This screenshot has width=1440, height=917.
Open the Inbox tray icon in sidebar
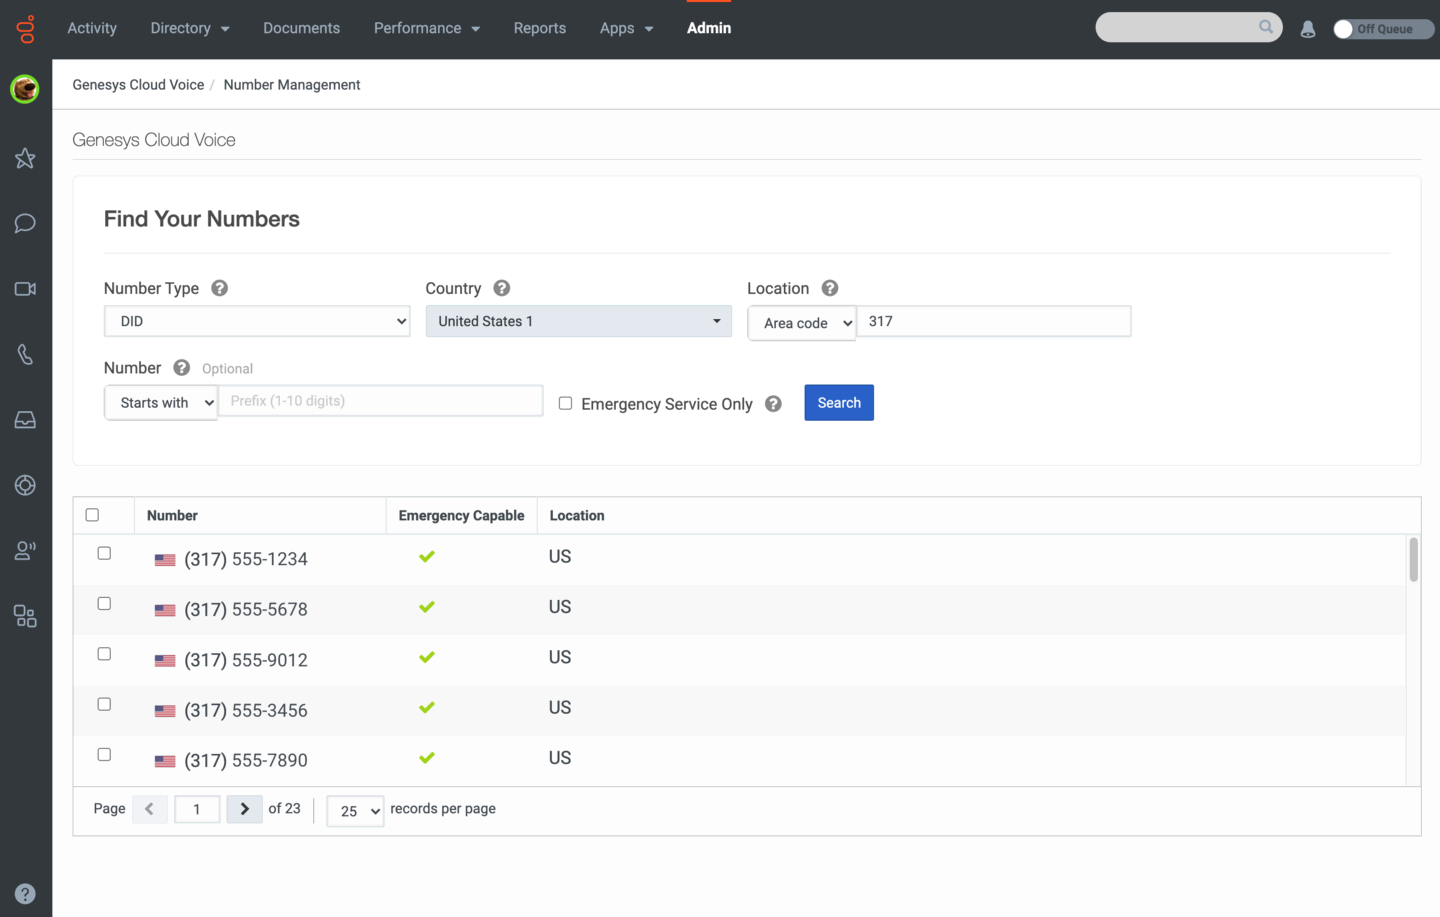[25, 420]
